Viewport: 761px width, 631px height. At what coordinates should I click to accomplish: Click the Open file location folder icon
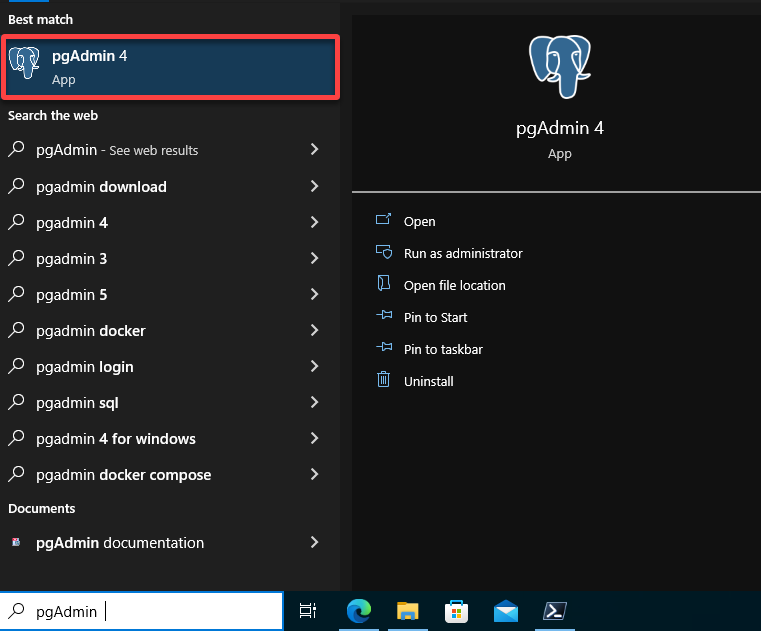tap(383, 283)
